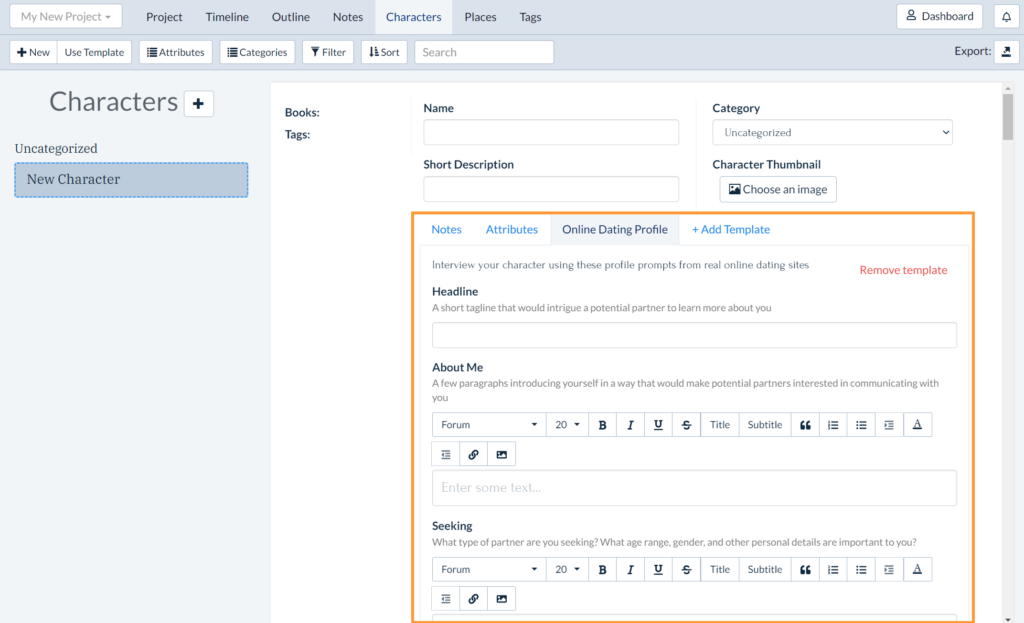Switch to the Timeline section

pyautogui.click(x=227, y=17)
